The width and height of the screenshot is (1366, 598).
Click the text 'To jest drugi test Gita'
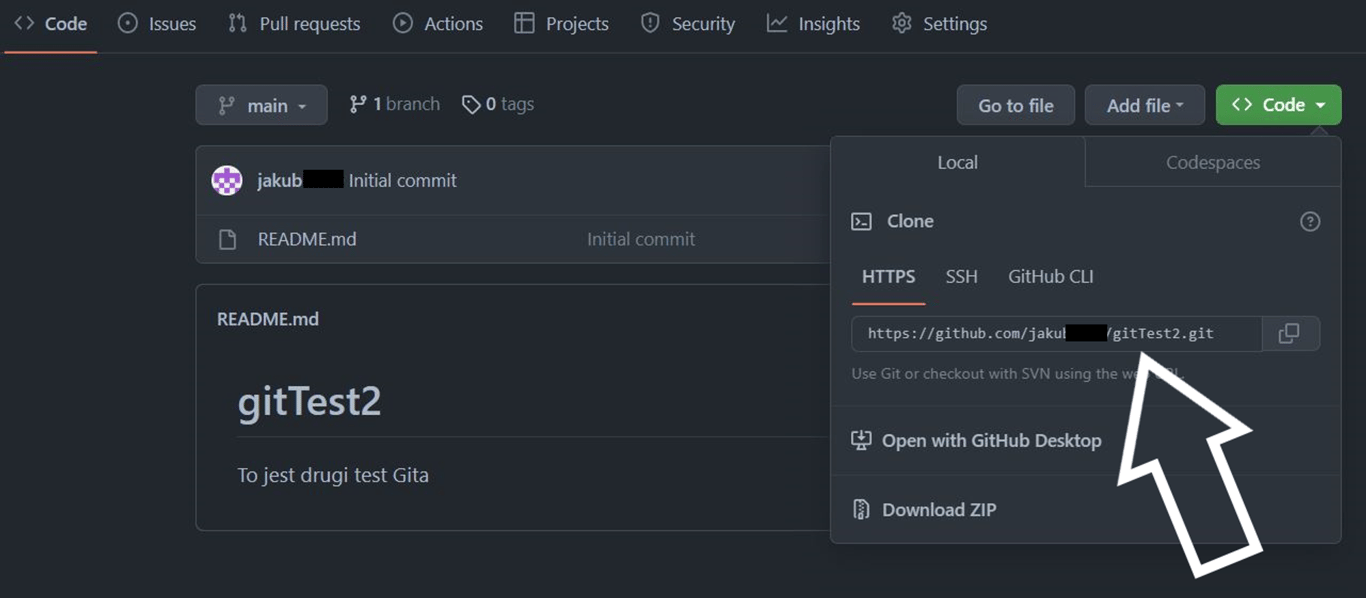[333, 475]
